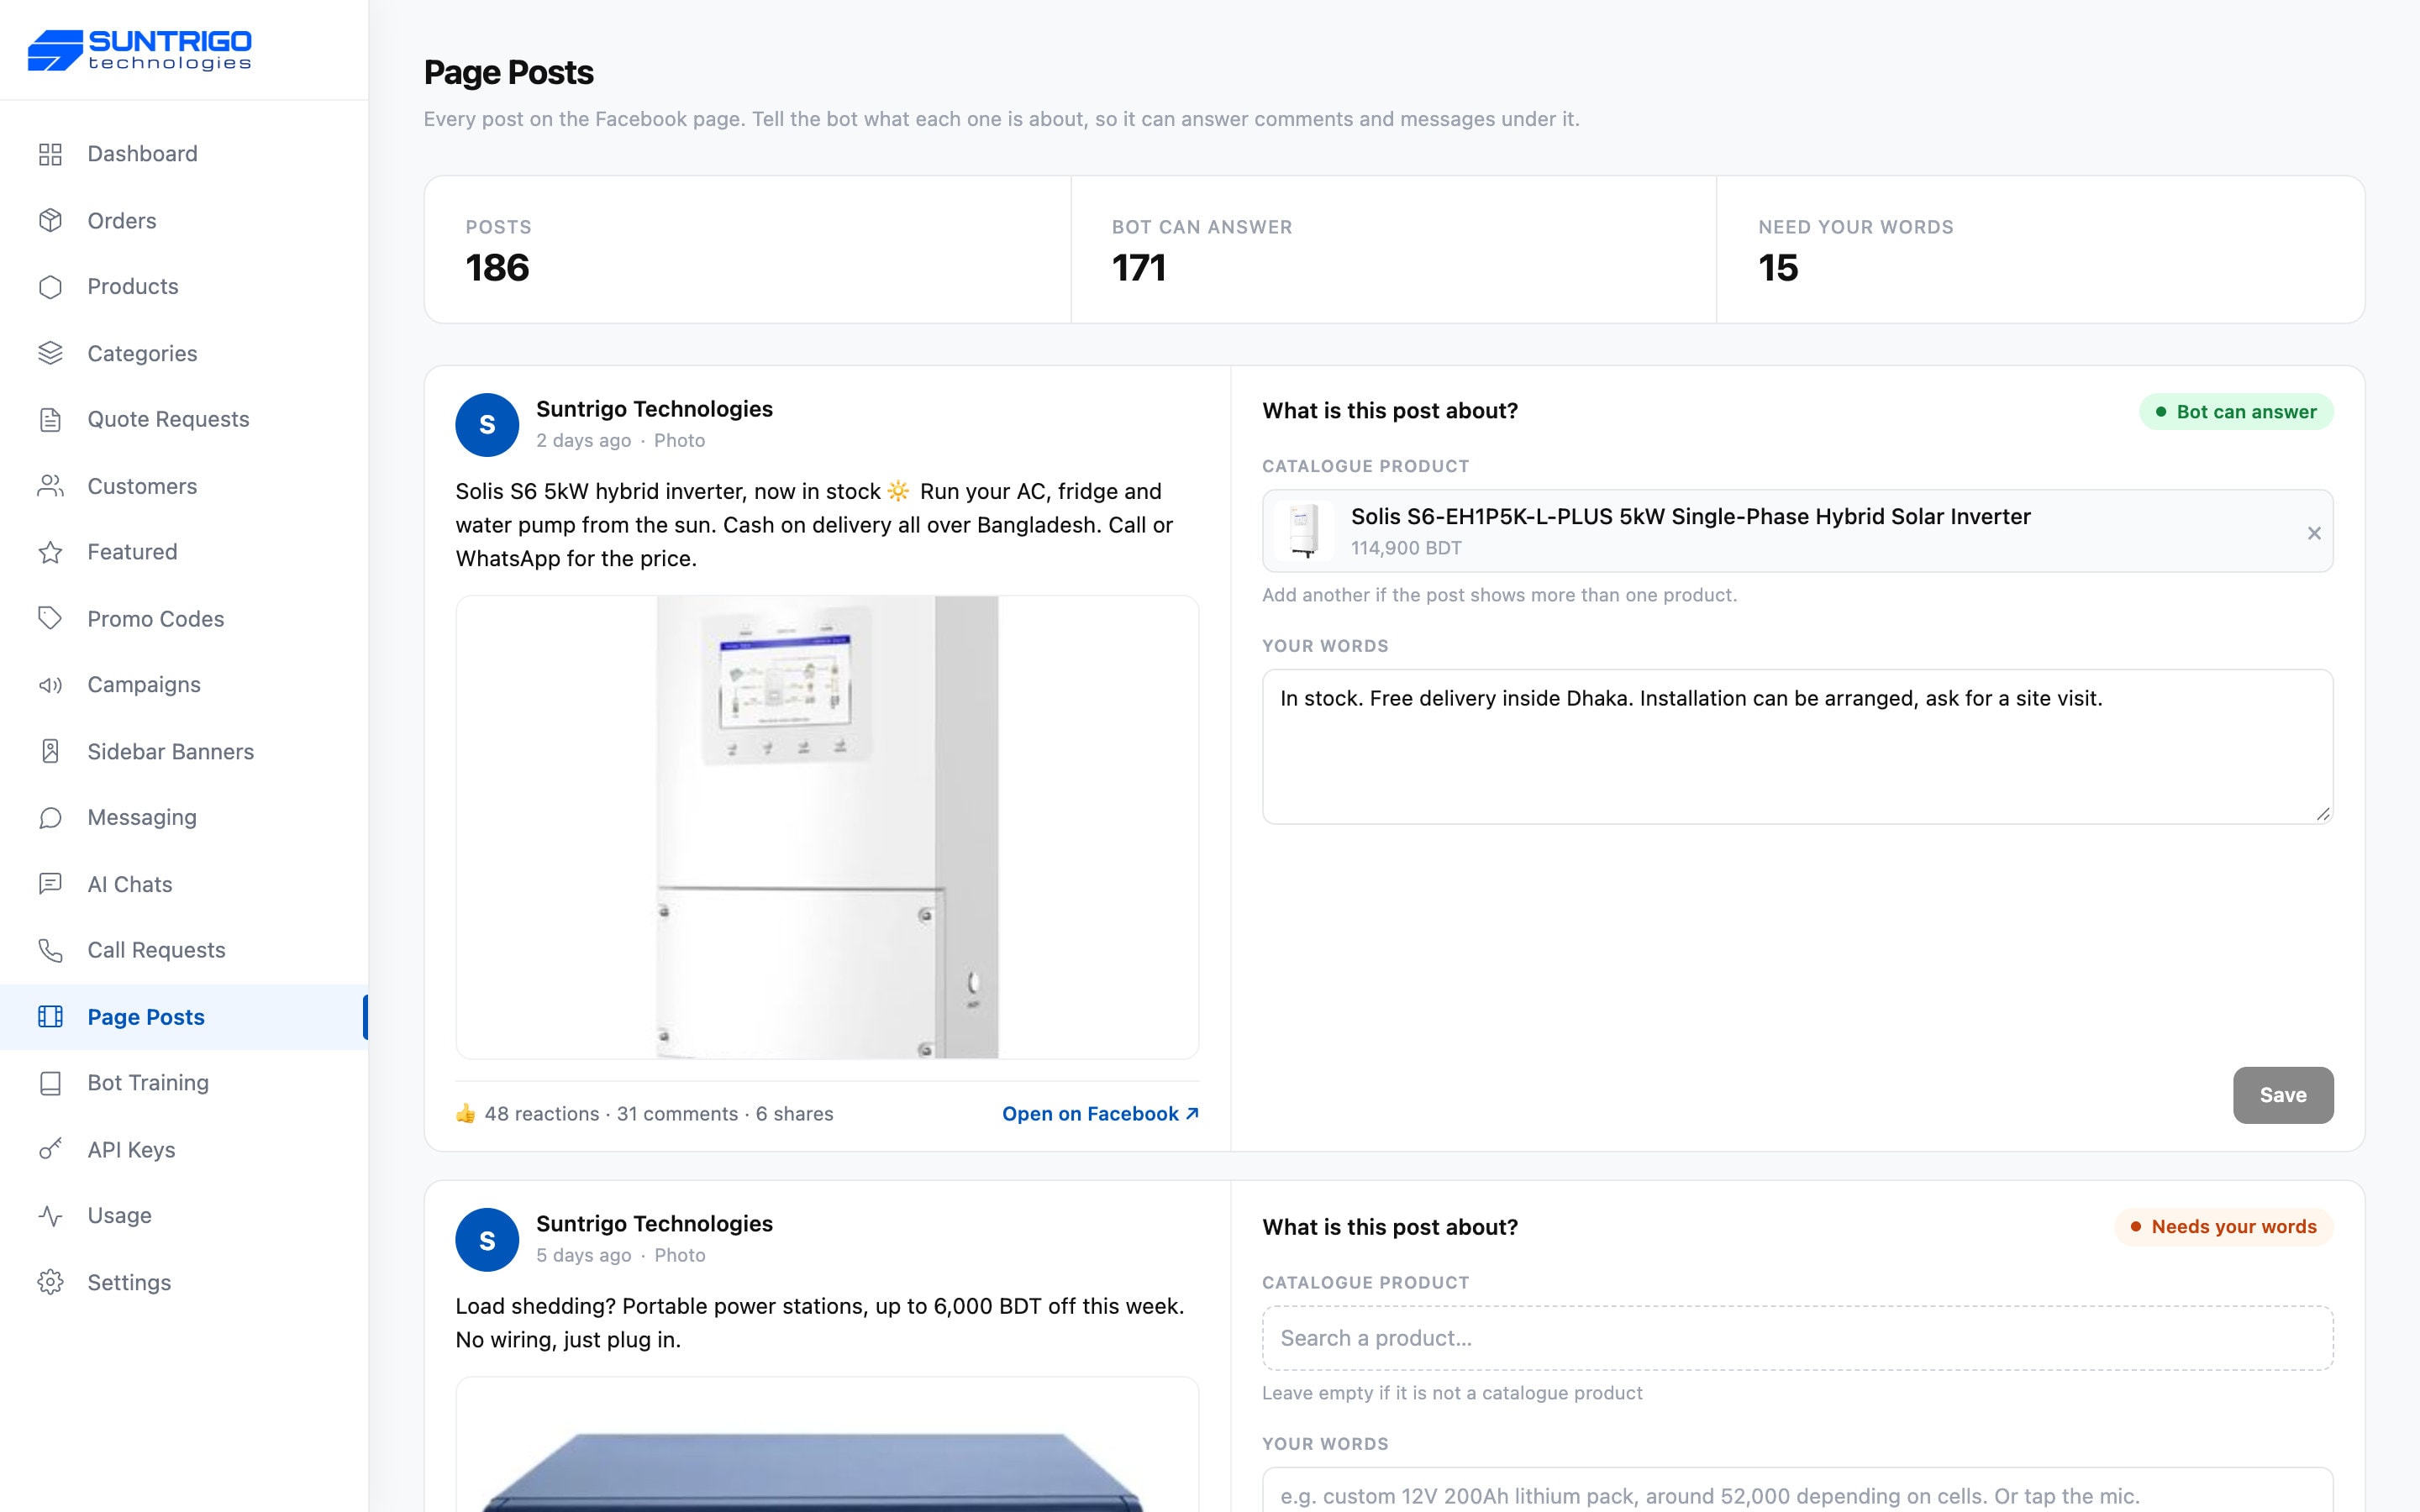Viewport: 2420px width, 1512px height.
Task: Click the Call Requests phone icon
Action: pyautogui.click(x=50, y=950)
